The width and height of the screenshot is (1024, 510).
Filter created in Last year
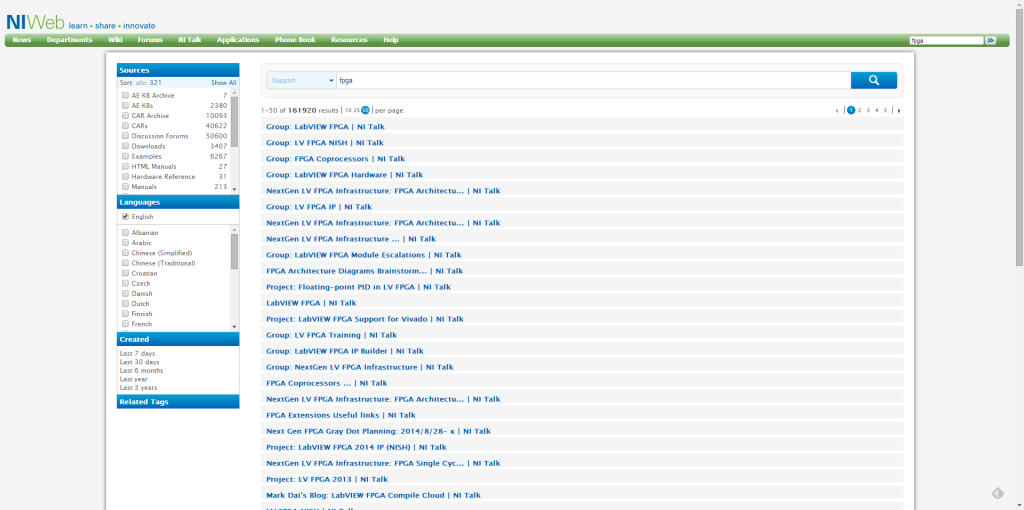coord(133,379)
